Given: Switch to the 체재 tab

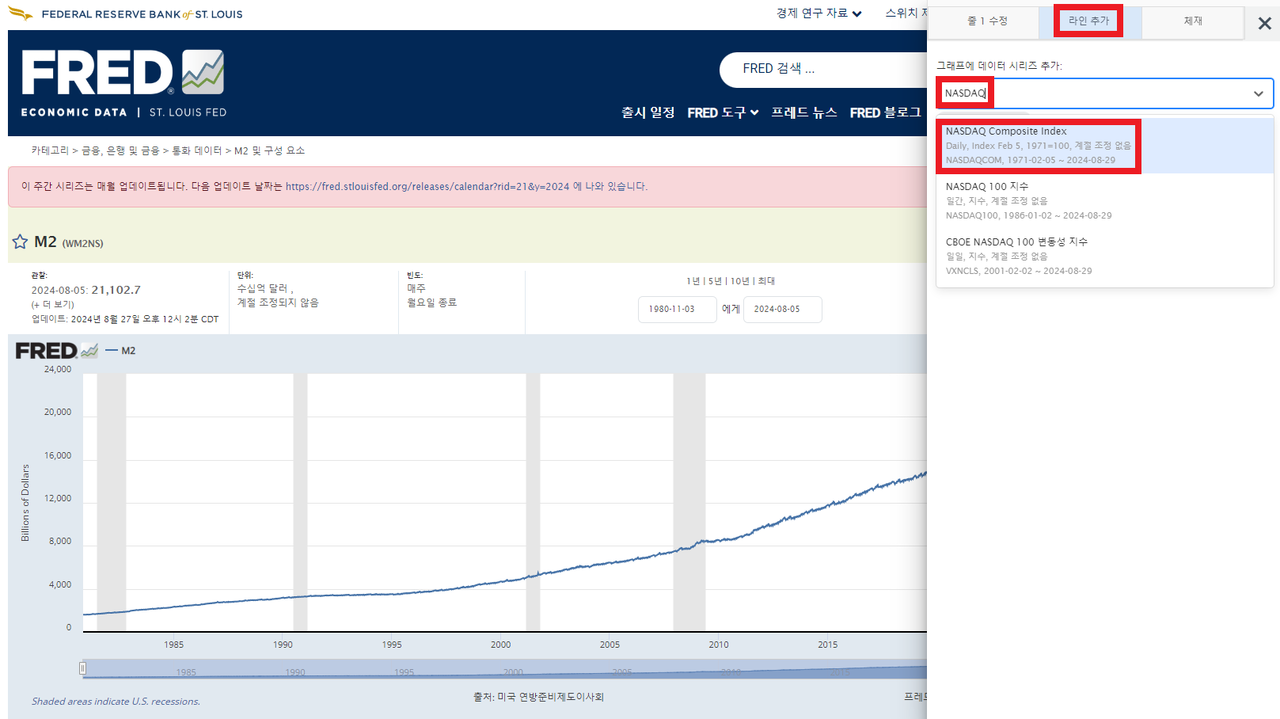Looking at the screenshot, I should 1192,21.
